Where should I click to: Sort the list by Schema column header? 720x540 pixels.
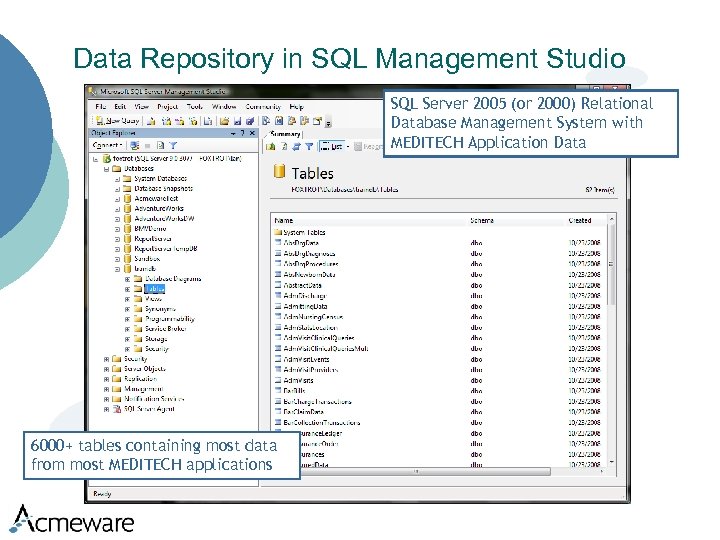(515, 220)
